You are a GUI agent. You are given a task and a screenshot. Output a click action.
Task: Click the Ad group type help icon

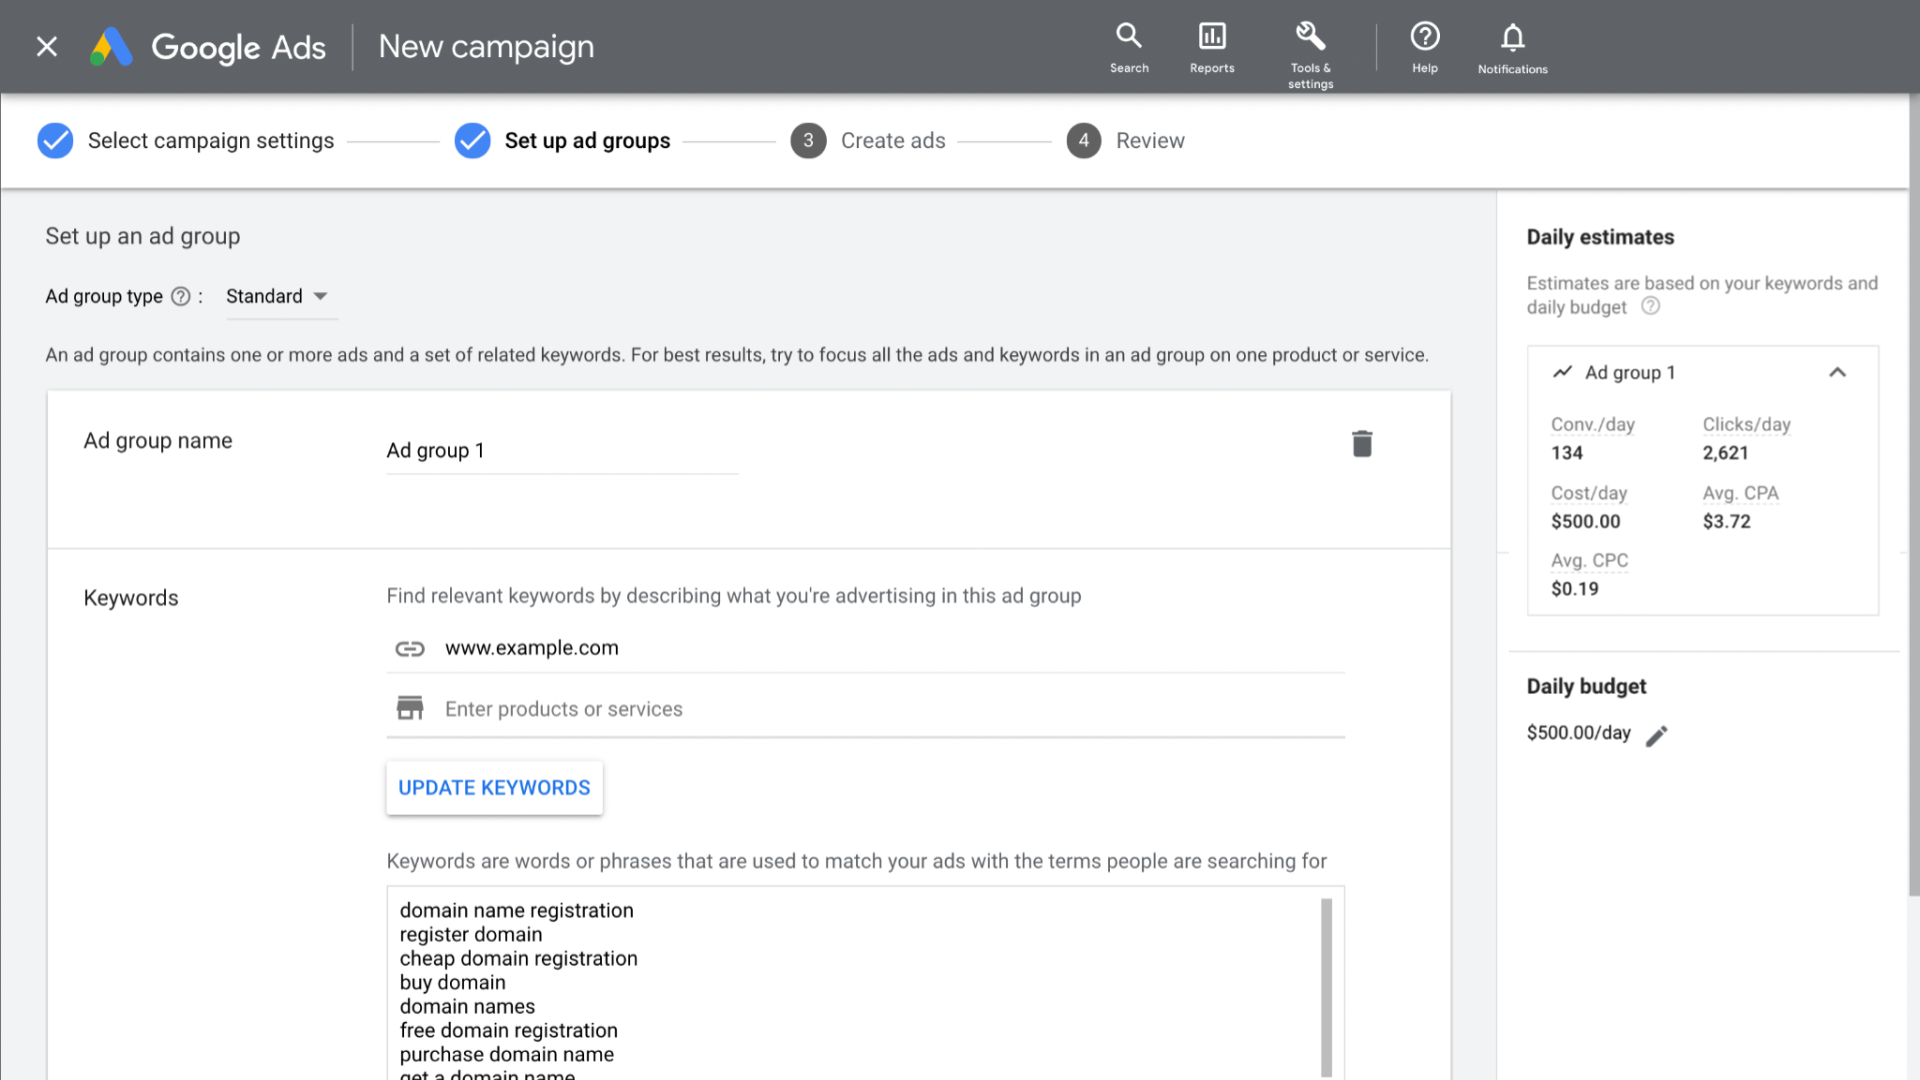pyautogui.click(x=181, y=297)
